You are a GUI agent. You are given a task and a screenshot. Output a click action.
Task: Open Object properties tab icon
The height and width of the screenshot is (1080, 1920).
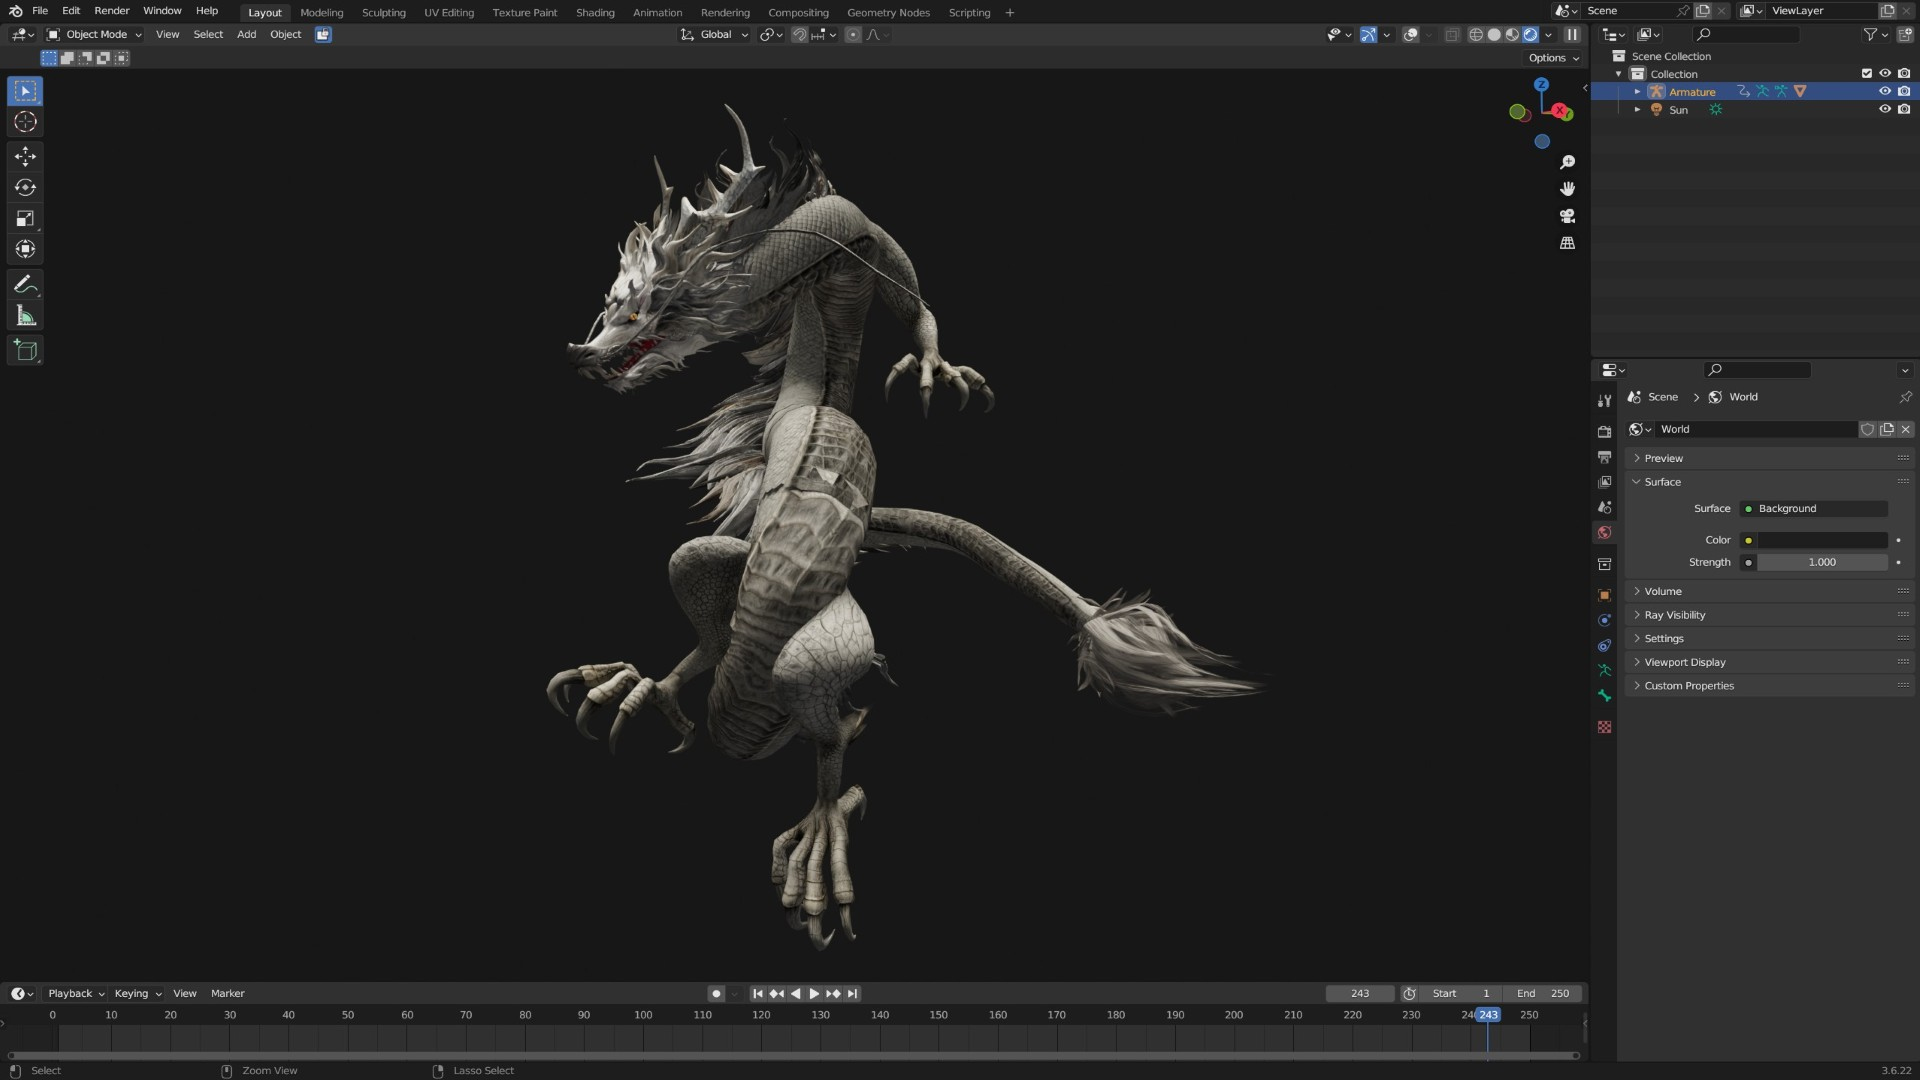click(x=1604, y=594)
